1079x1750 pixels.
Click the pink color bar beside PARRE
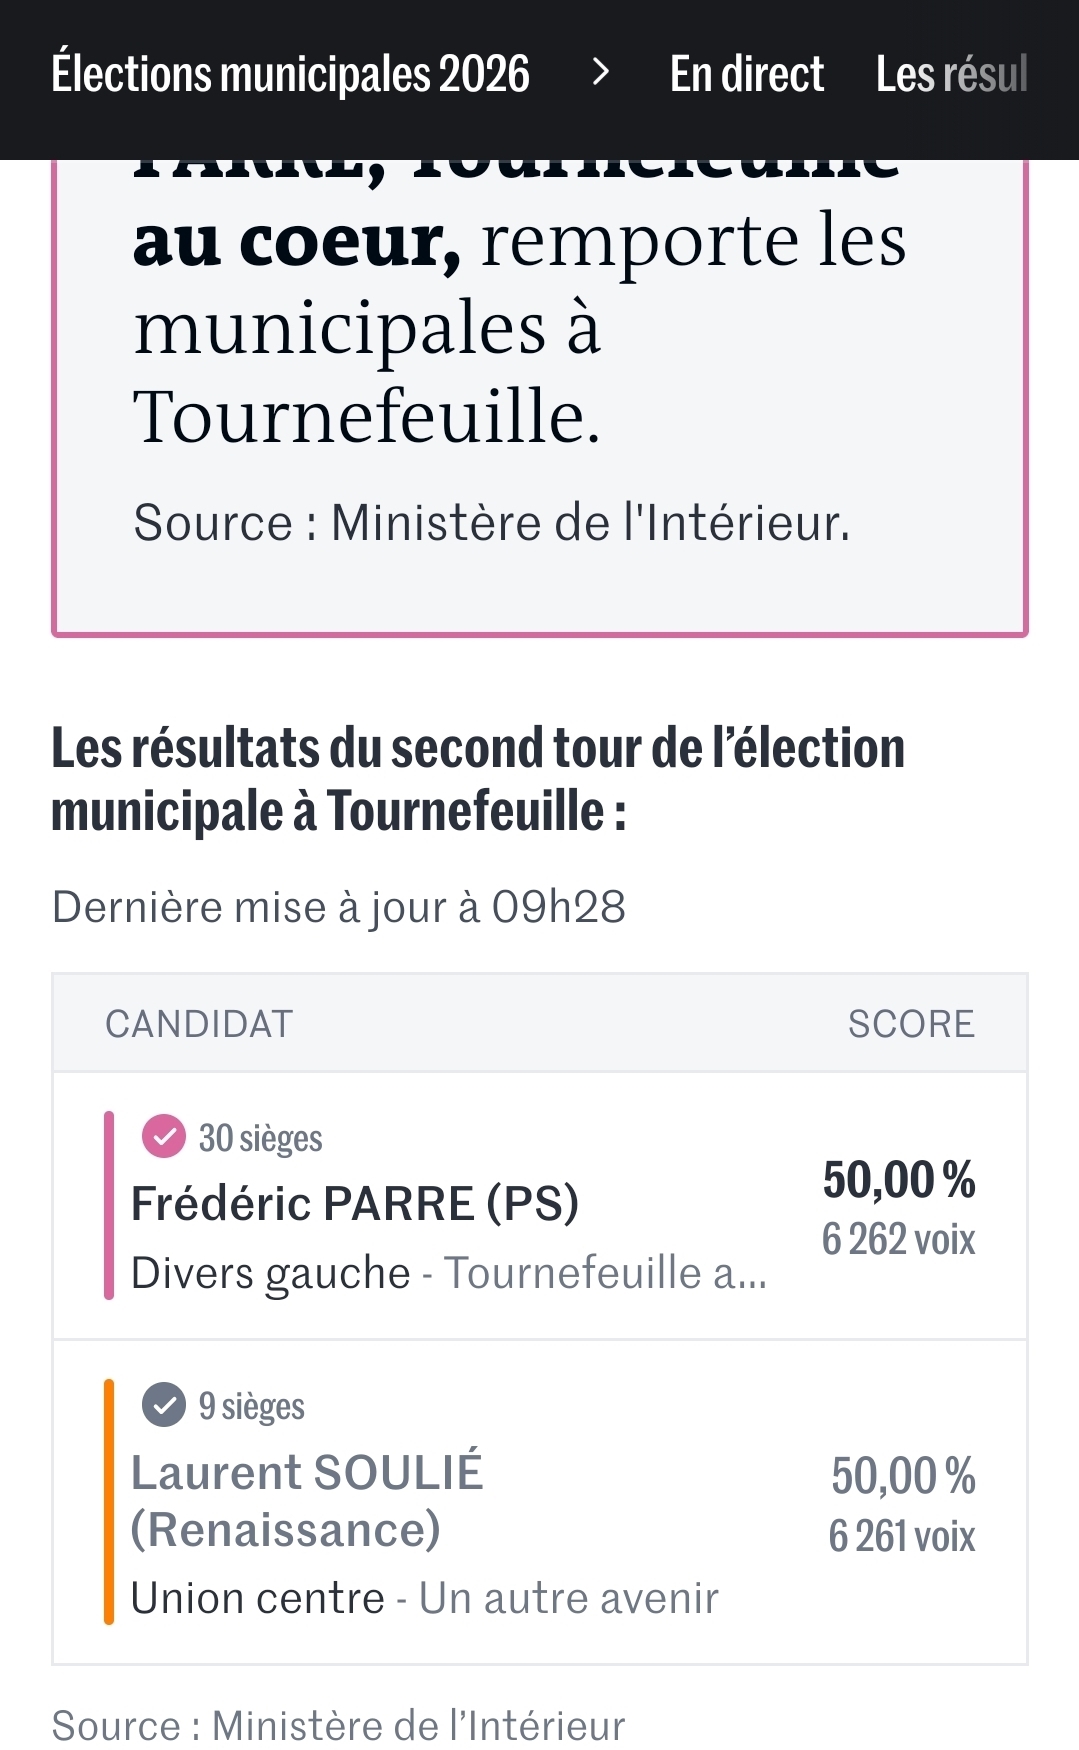(x=109, y=1205)
